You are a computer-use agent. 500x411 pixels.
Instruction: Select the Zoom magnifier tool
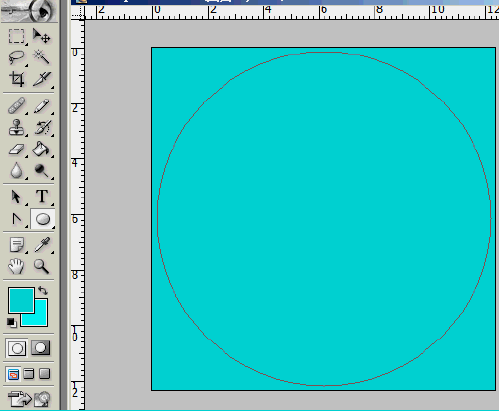coord(42,267)
